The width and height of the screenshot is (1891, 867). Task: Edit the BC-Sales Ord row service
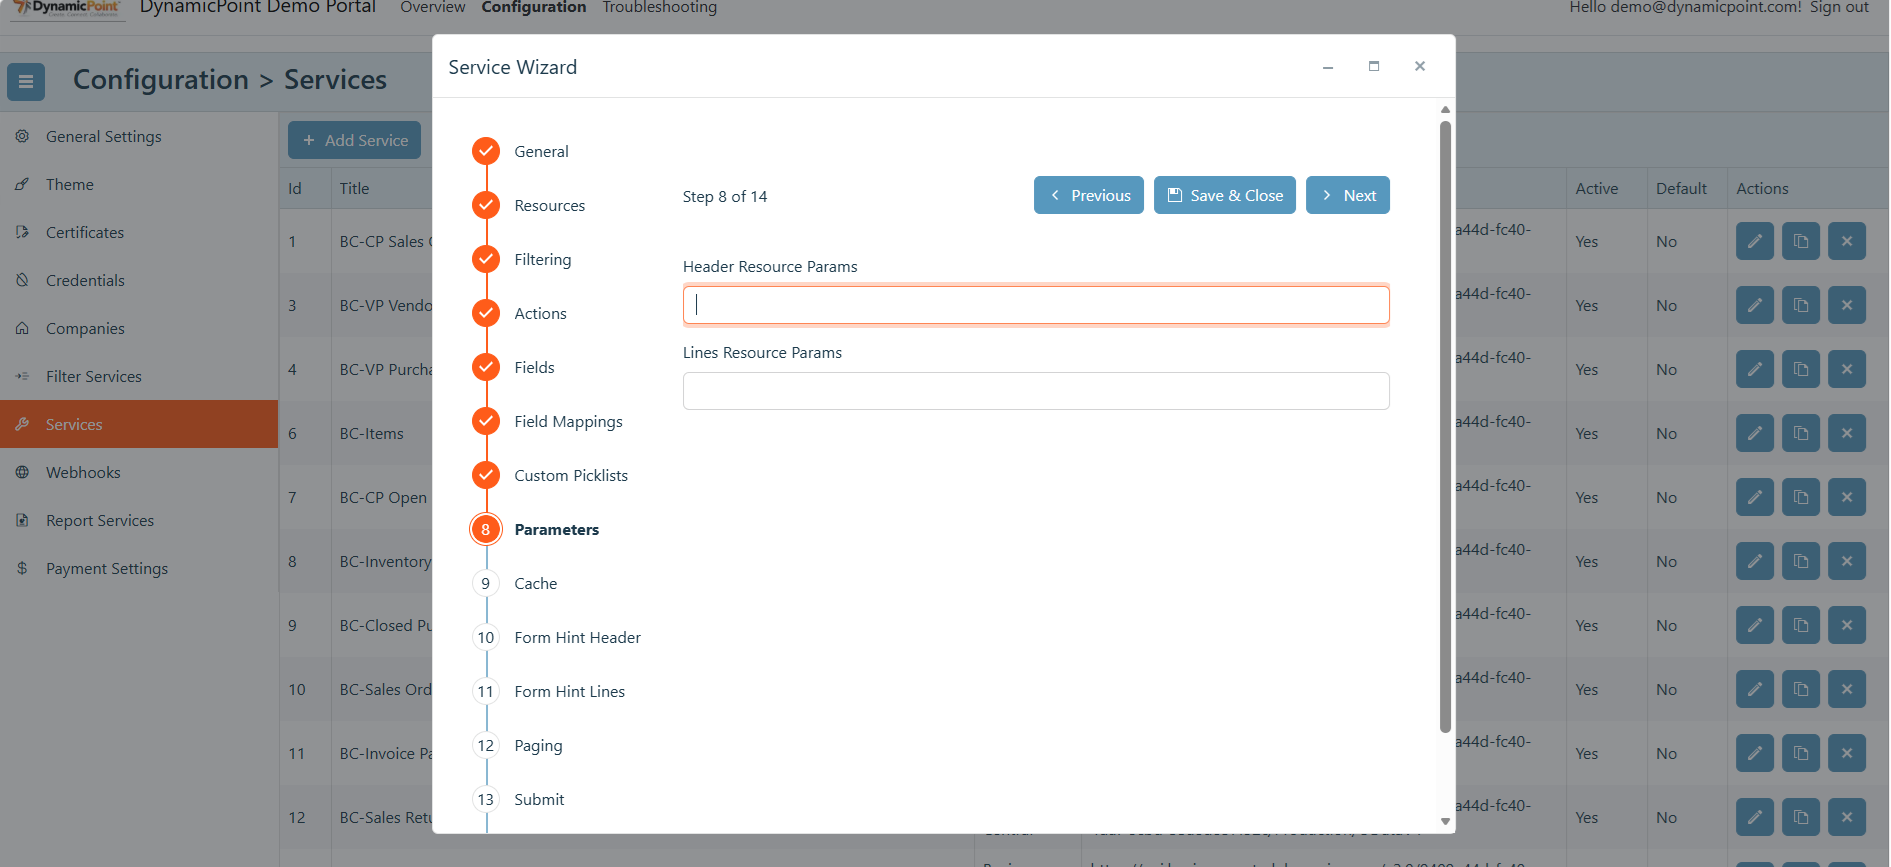(1755, 689)
